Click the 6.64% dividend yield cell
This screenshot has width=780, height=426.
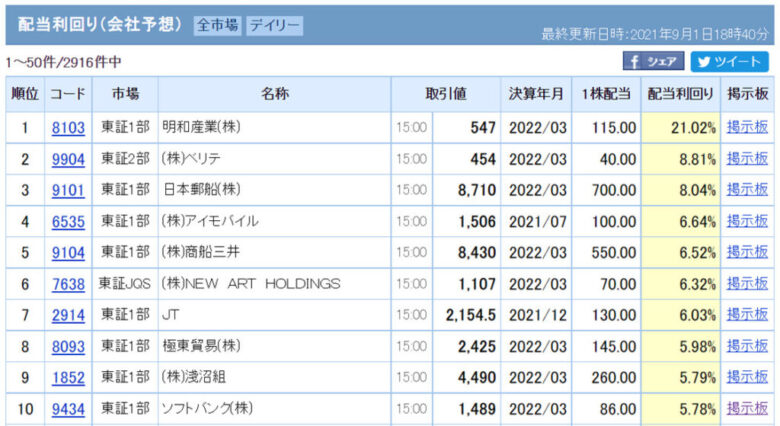[x=681, y=221]
